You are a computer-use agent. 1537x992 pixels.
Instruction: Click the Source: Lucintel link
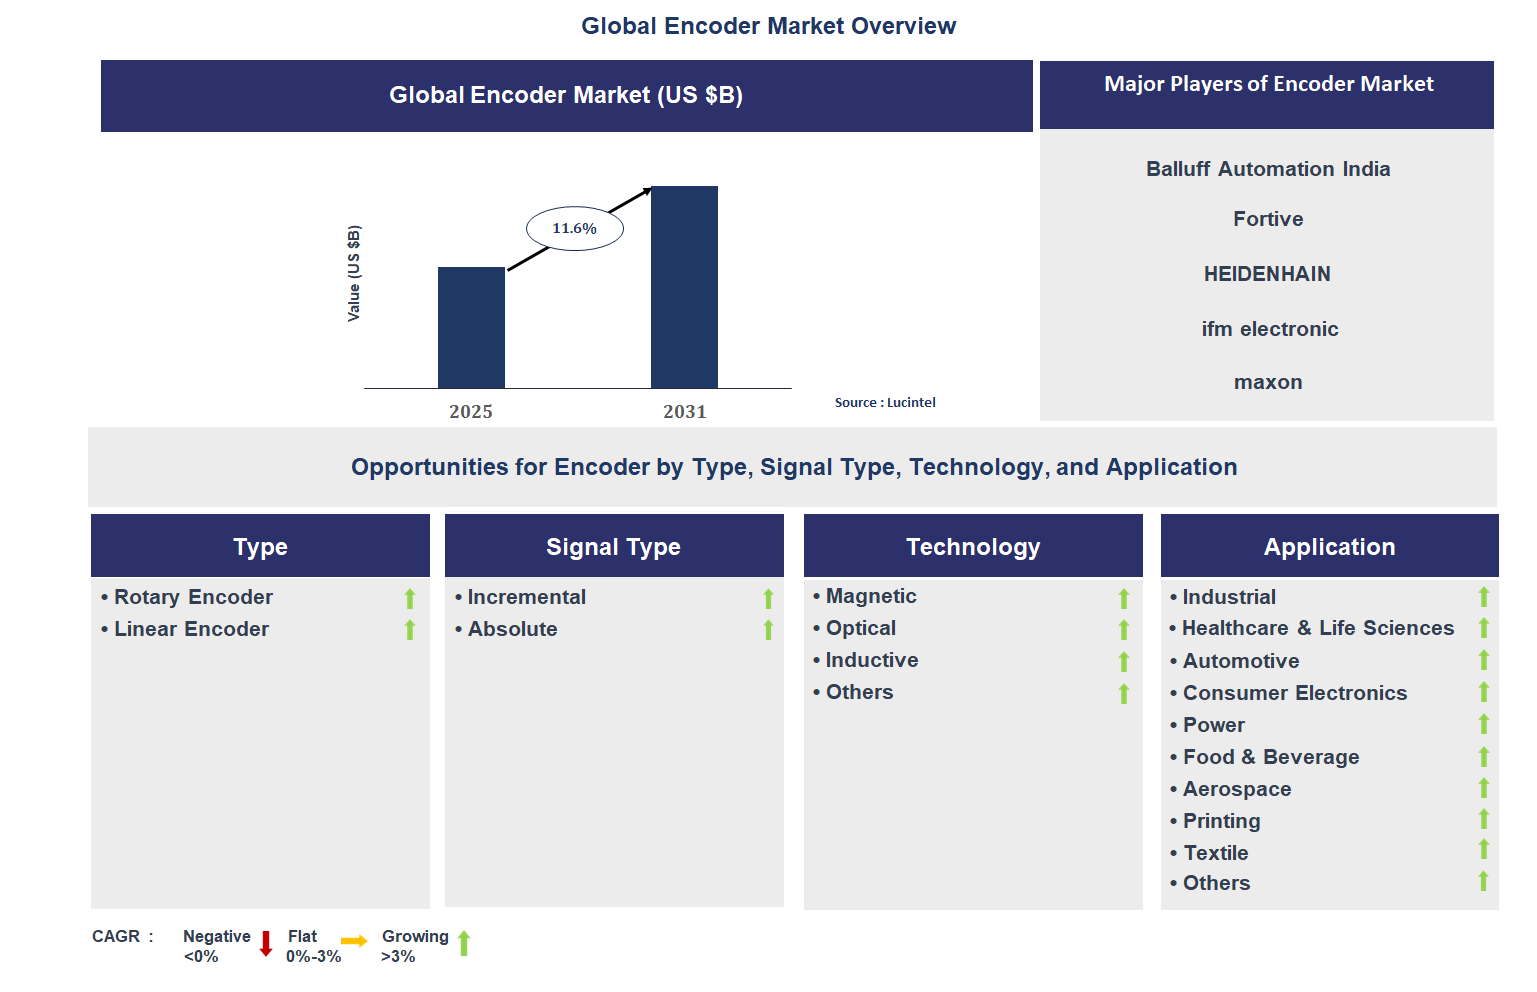(885, 402)
